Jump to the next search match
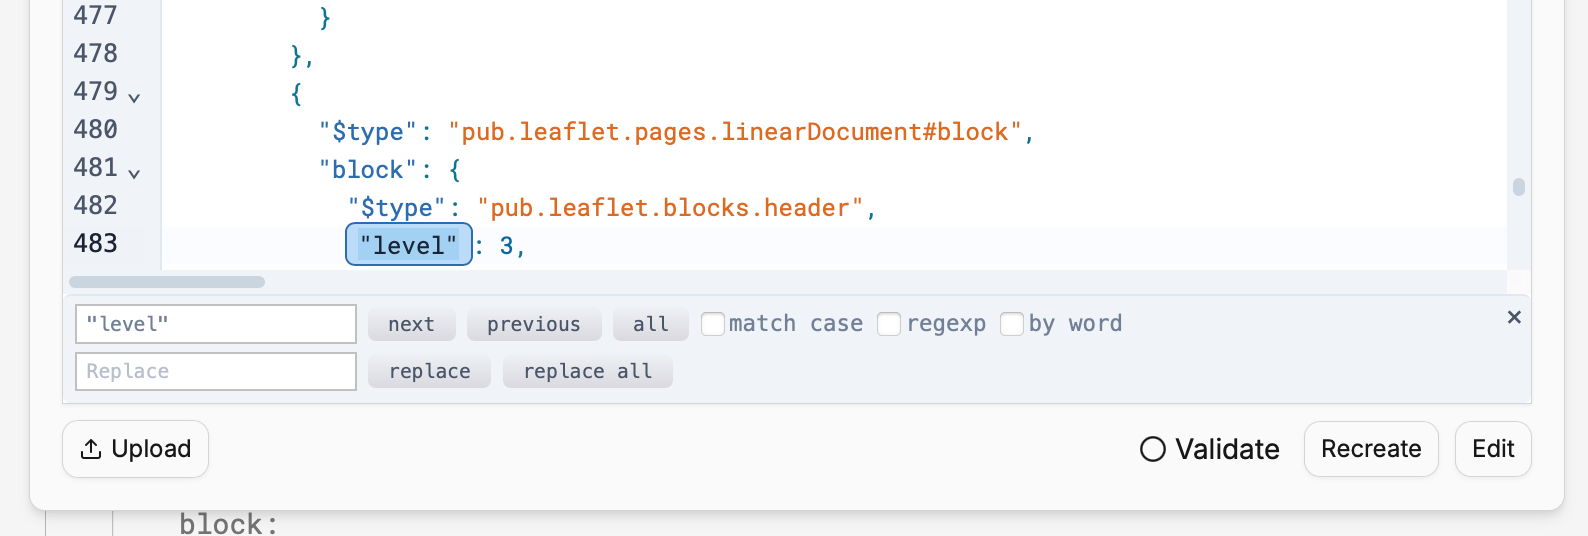The height and width of the screenshot is (536, 1588). coord(411,324)
